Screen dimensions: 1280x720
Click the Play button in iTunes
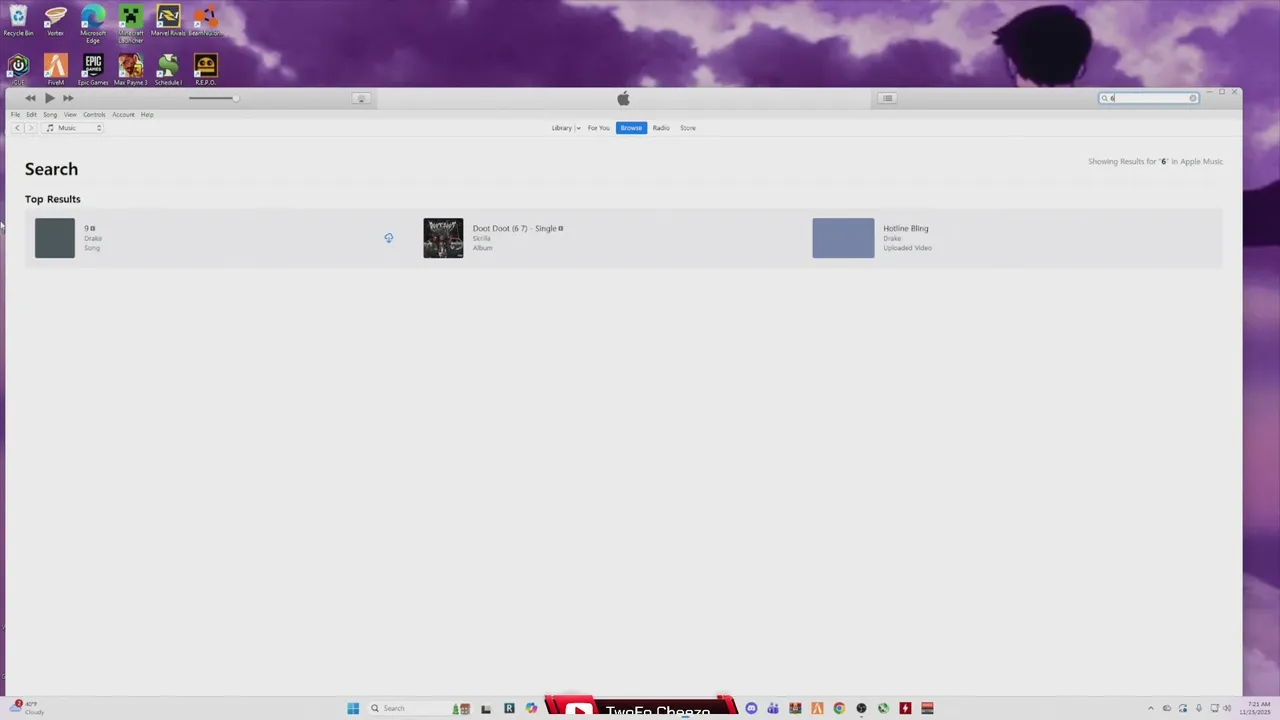pyautogui.click(x=49, y=98)
